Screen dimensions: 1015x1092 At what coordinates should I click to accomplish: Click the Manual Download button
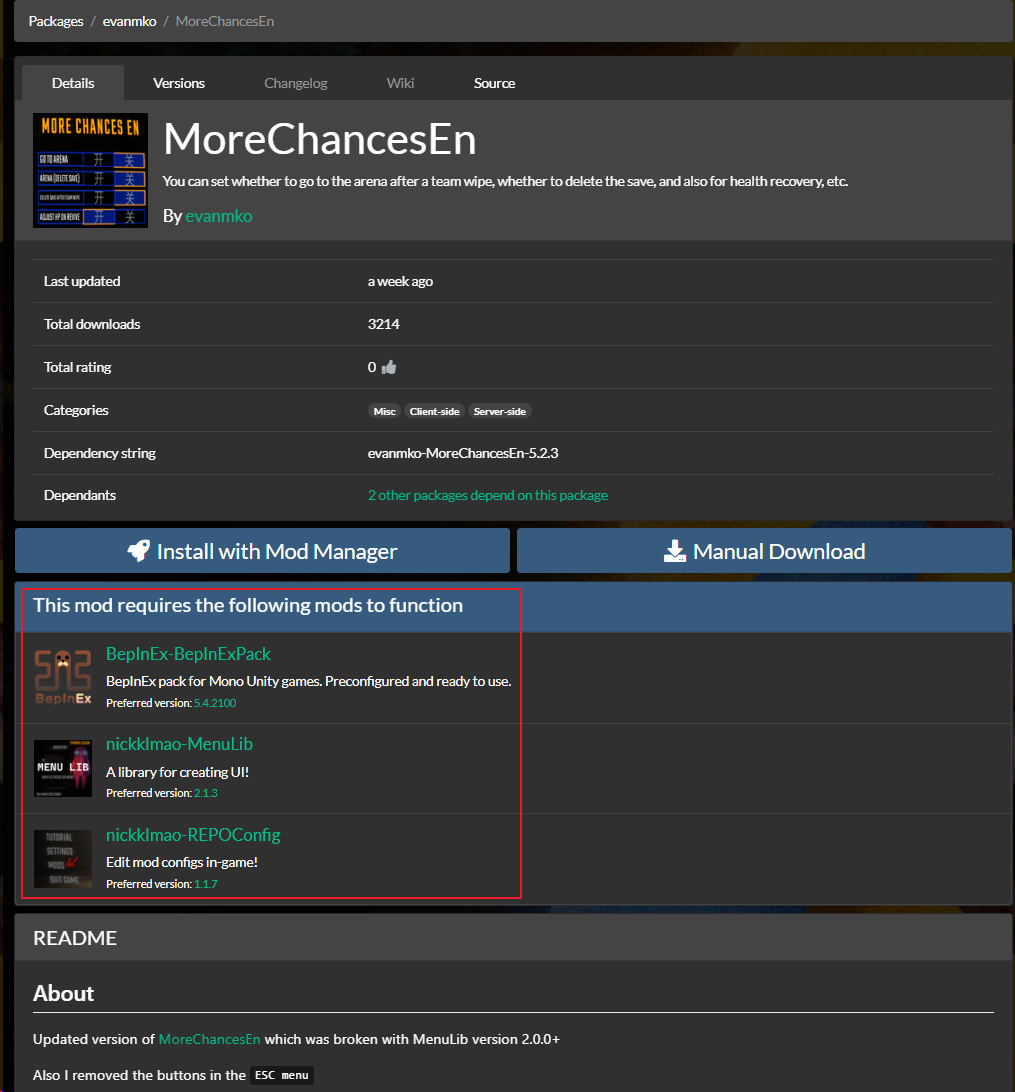click(764, 551)
